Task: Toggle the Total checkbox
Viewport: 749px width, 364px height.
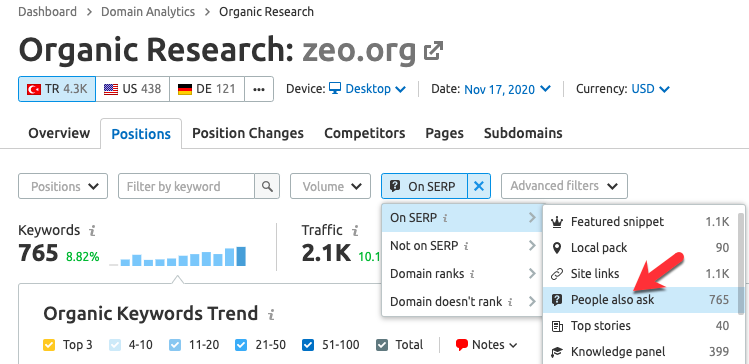Action: [382, 345]
